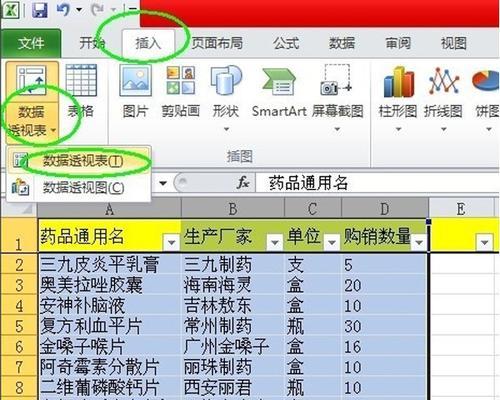The height and width of the screenshot is (400, 500).
Task: Click the 数据透视图 menu item icon
Action: 20,187
